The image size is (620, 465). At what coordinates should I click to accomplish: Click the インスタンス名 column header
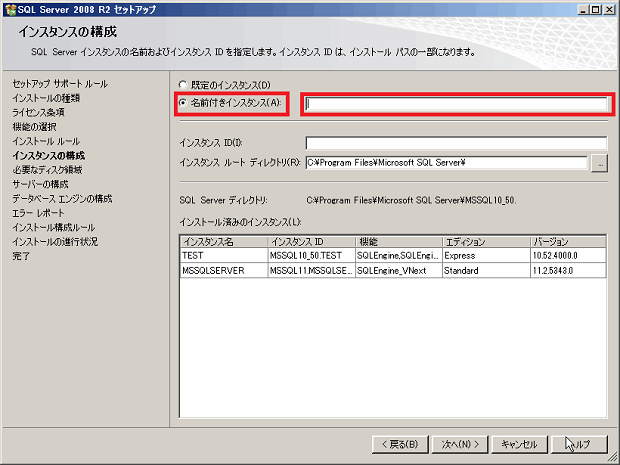click(224, 242)
